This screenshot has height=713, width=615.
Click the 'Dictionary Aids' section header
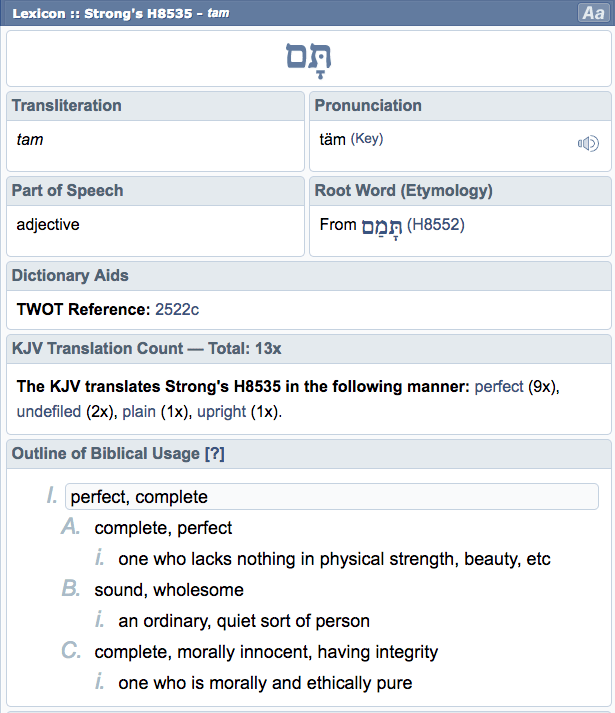coord(70,276)
